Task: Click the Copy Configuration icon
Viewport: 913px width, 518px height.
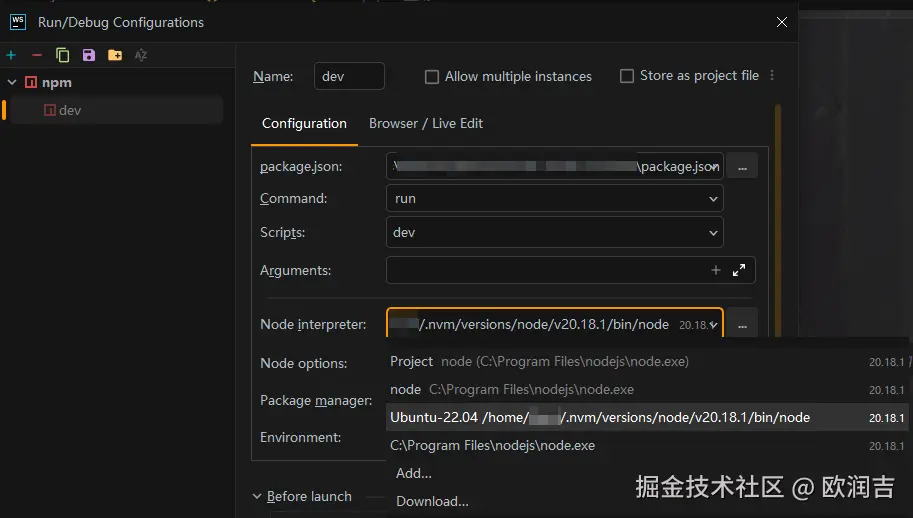Action: [62, 55]
